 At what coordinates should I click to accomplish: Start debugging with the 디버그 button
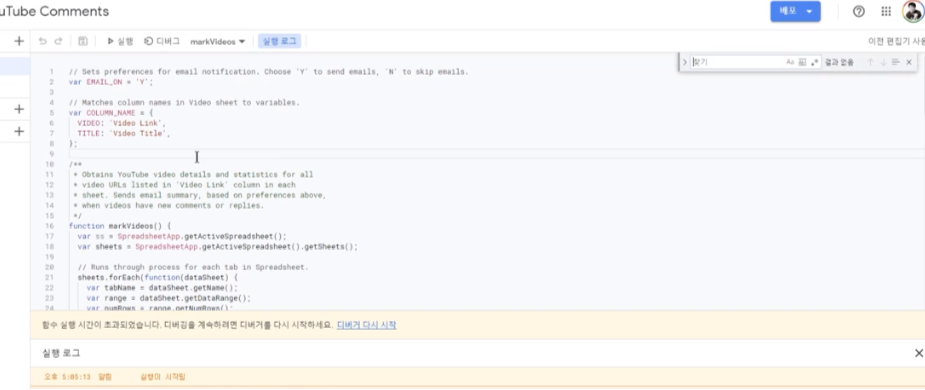(x=162, y=41)
